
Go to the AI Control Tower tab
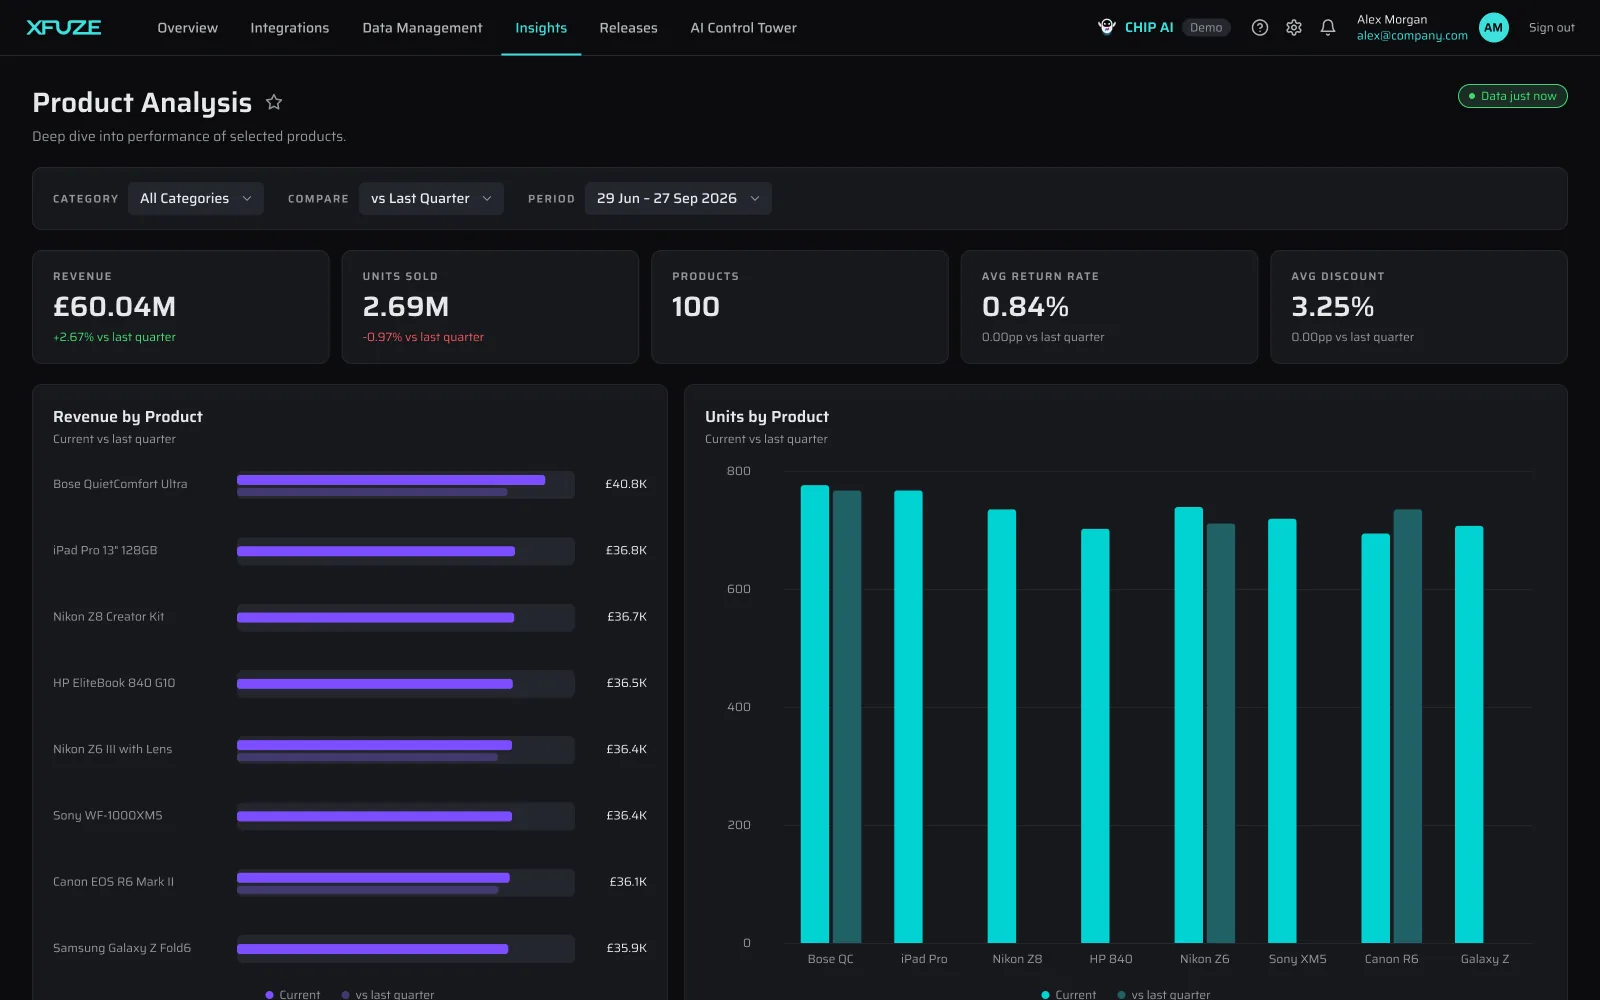743,28
